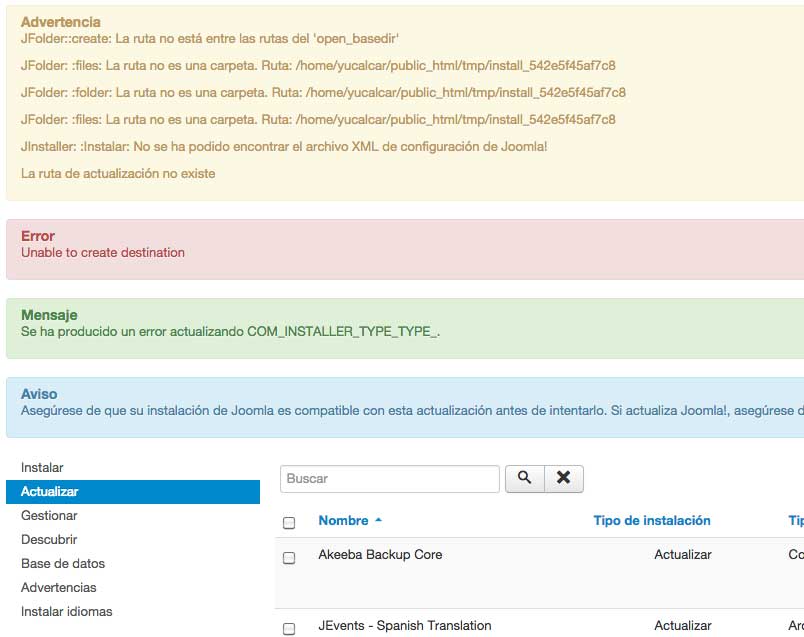Click JEvents - Spanish Translation row text
The image size is (804, 637).
[405, 626]
